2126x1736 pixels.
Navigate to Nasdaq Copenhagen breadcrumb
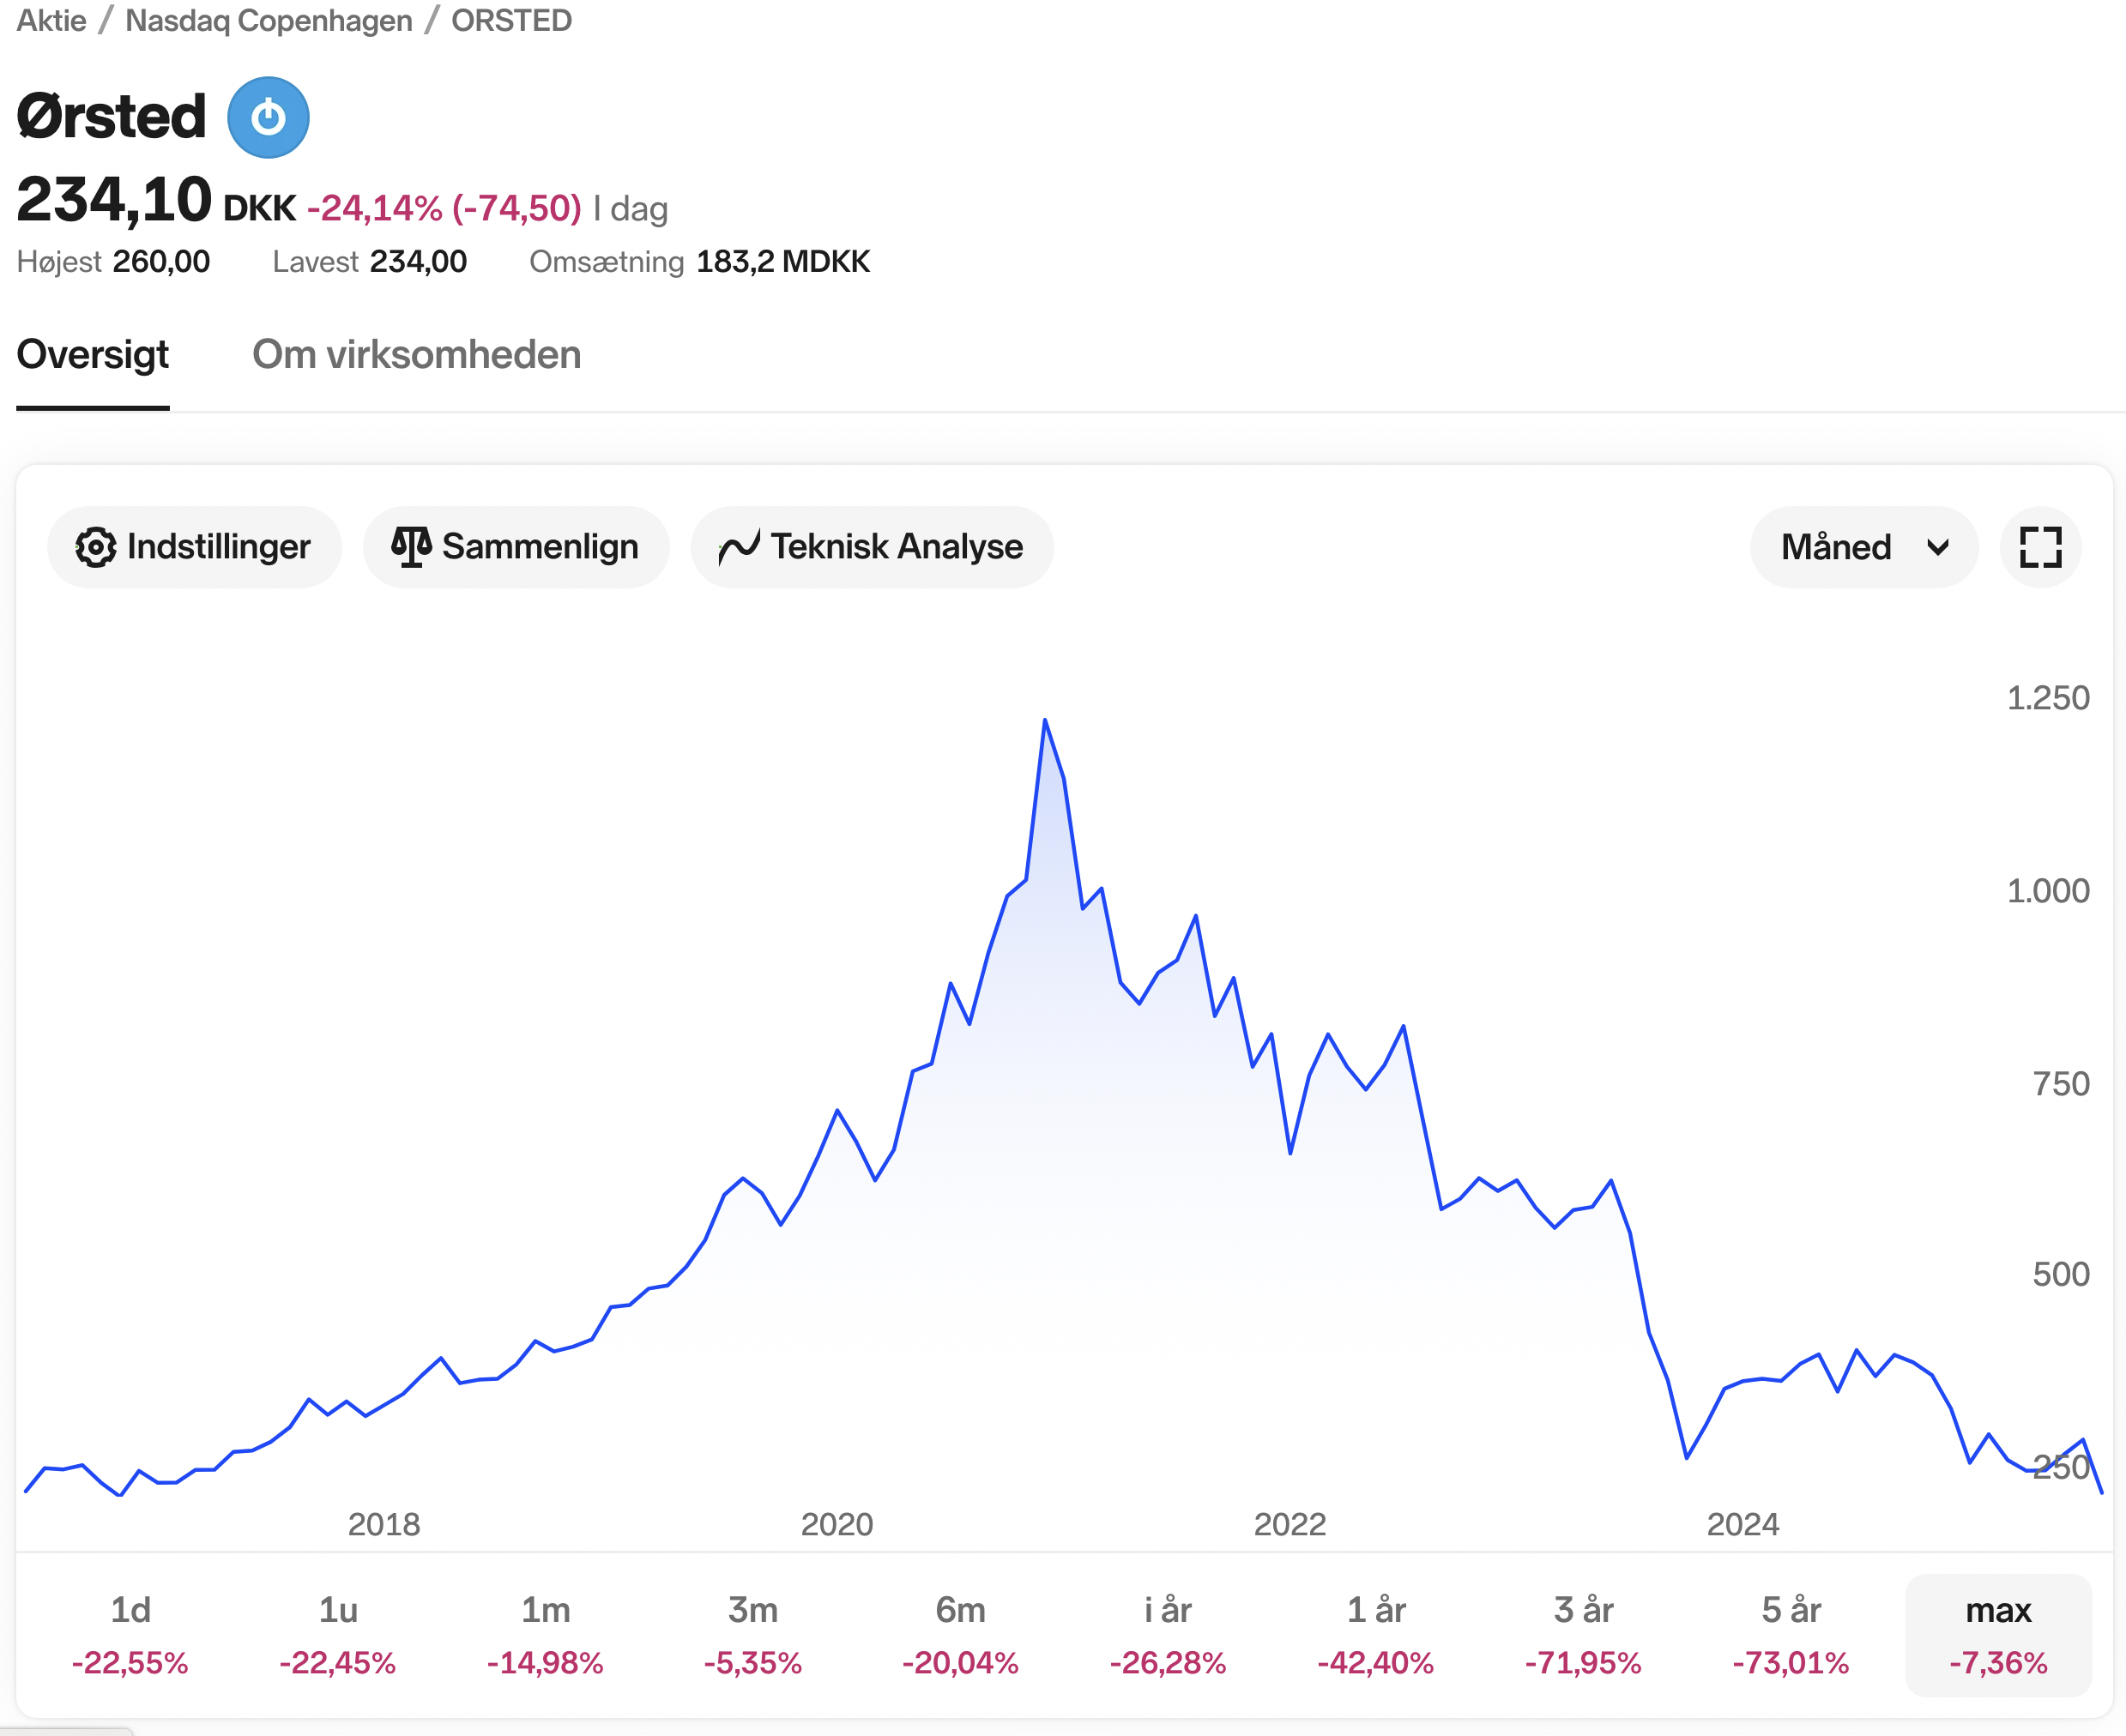tap(268, 21)
